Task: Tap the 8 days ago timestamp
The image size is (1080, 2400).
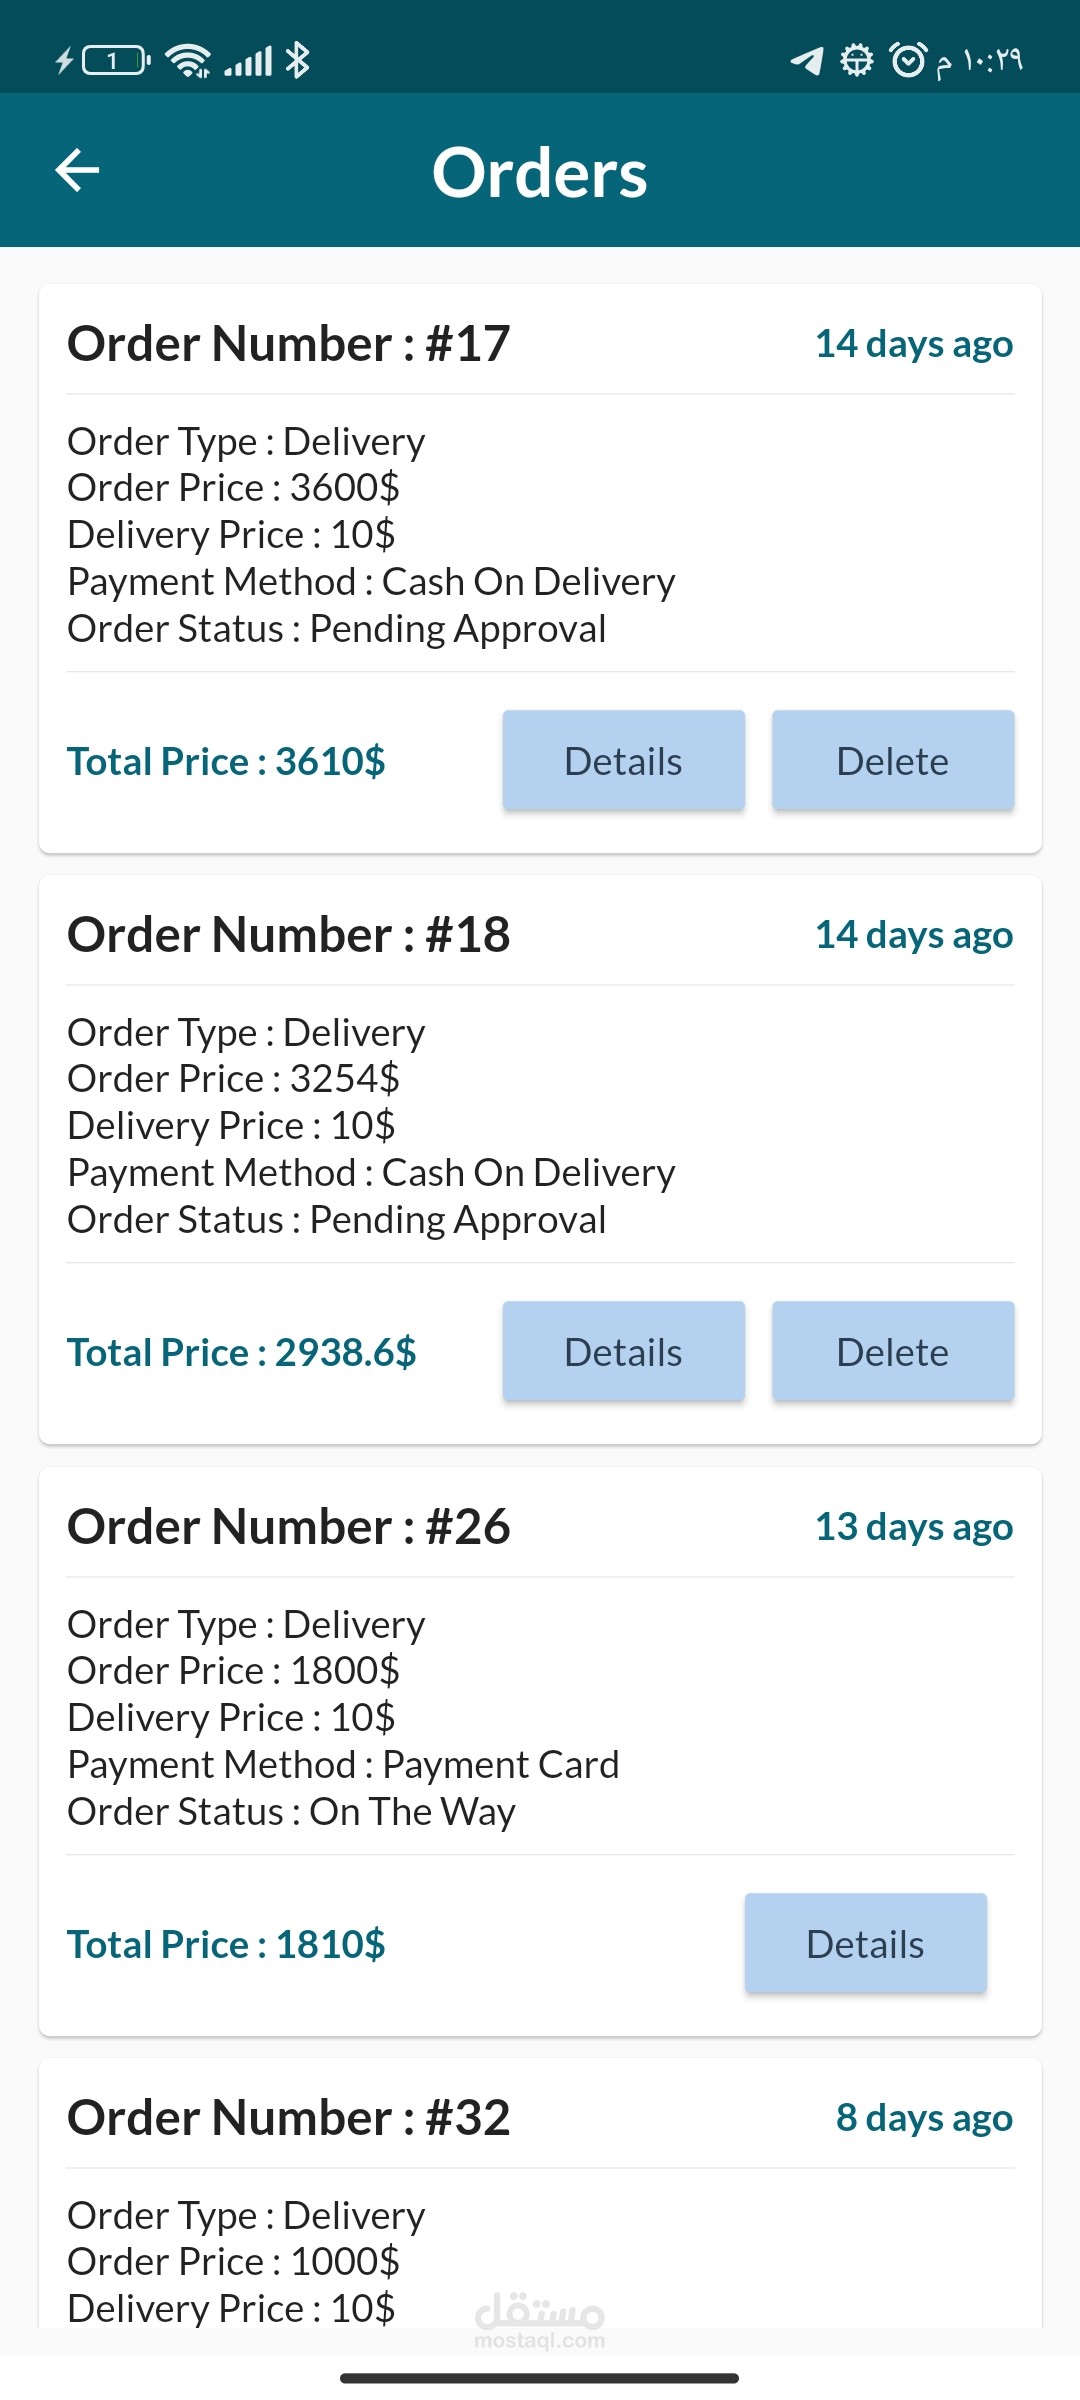Action: coord(924,2118)
